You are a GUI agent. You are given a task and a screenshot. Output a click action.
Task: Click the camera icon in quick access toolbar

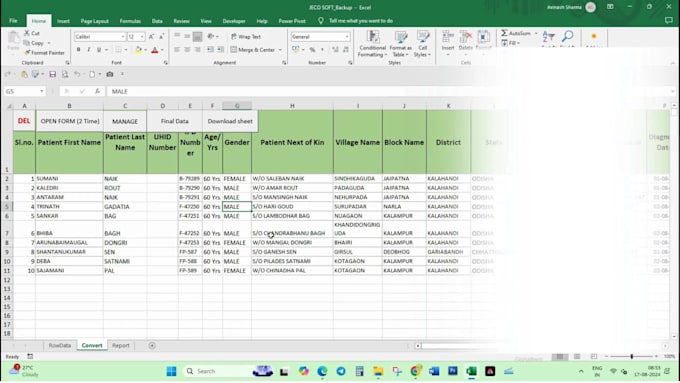(110, 74)
